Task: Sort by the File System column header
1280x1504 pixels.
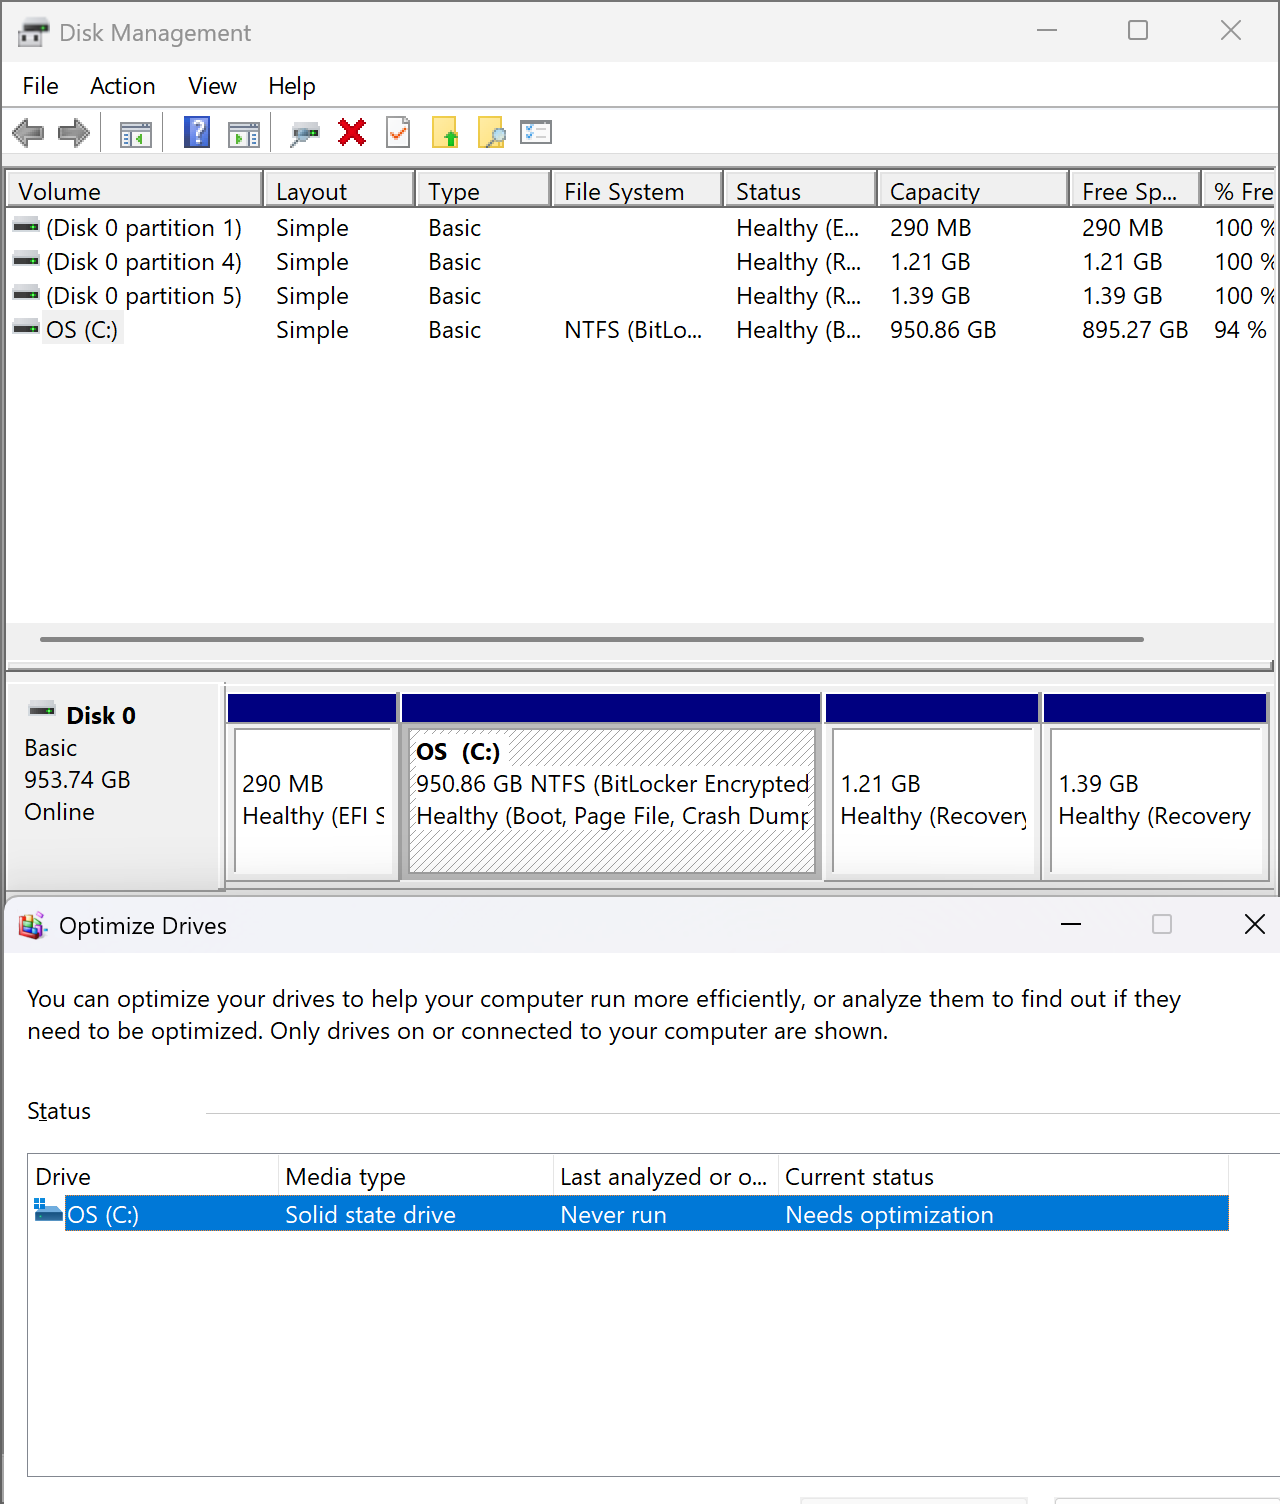Action: [637, 190]
